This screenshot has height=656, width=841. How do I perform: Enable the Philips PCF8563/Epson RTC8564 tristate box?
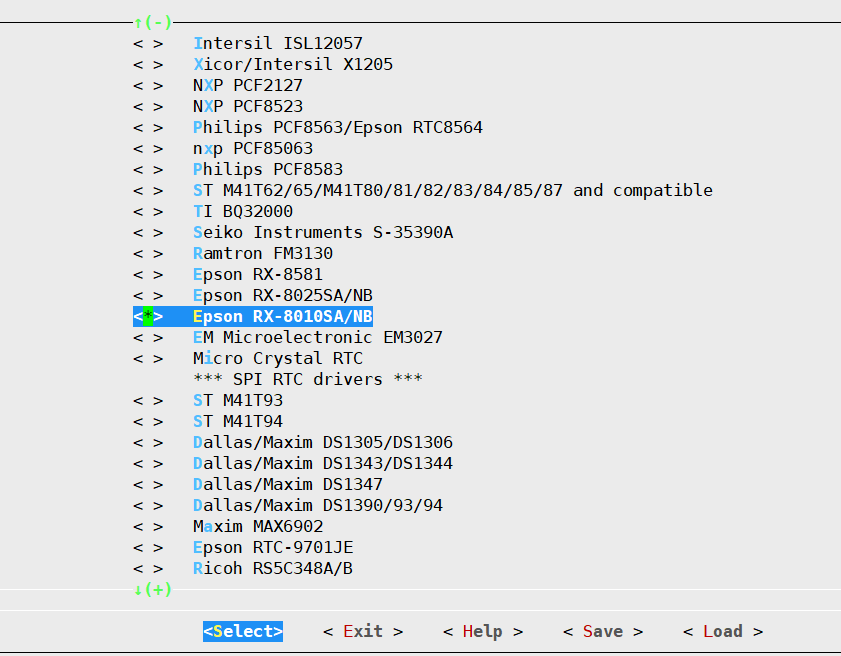click(x=148, y=128)
